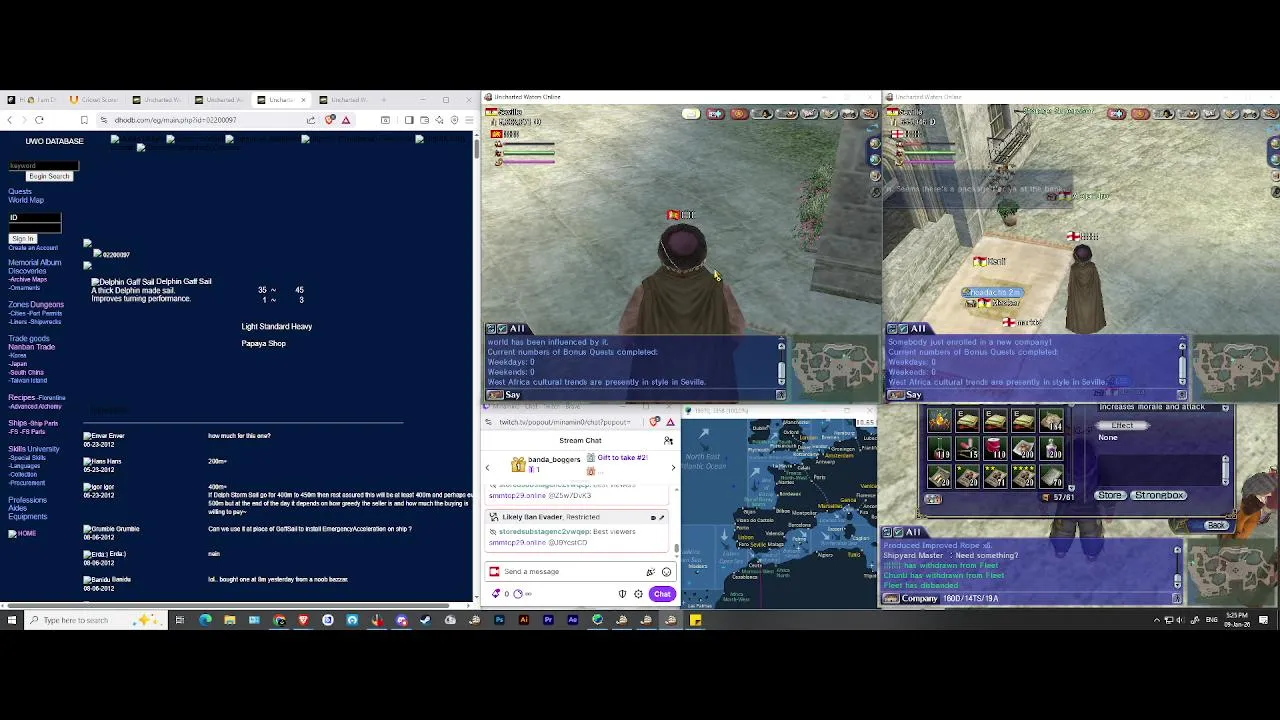This screenshot has height=720, width=1280.
Task: Click the Say chat mode button in the left game window
Action: (x=505, y=395)
